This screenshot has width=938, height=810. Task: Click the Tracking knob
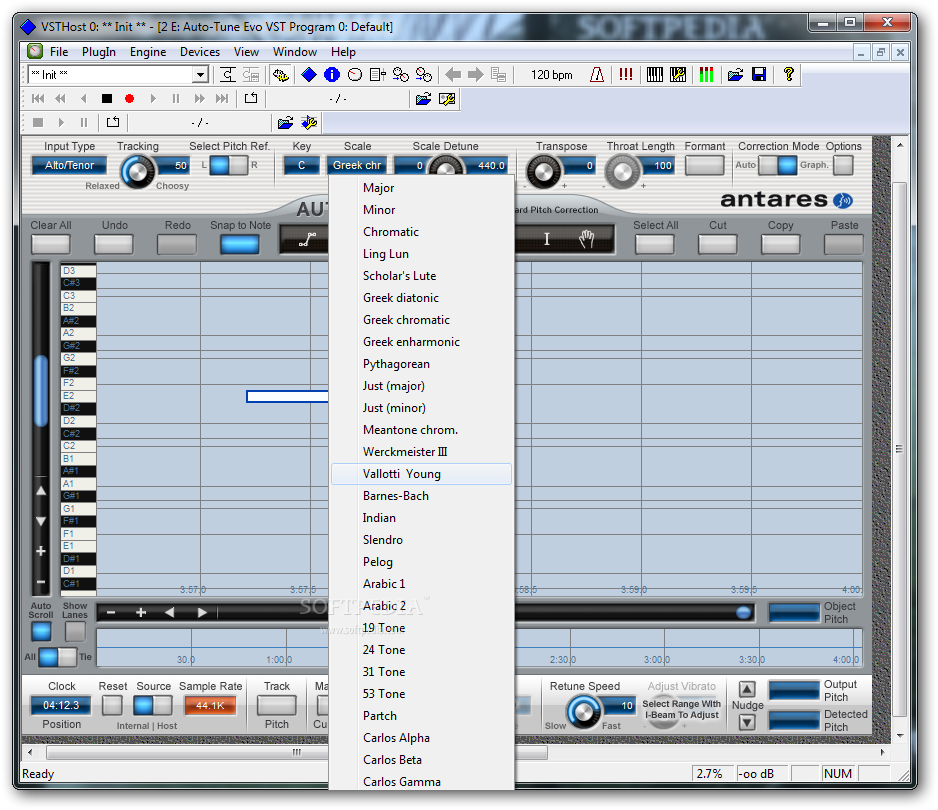138,172
